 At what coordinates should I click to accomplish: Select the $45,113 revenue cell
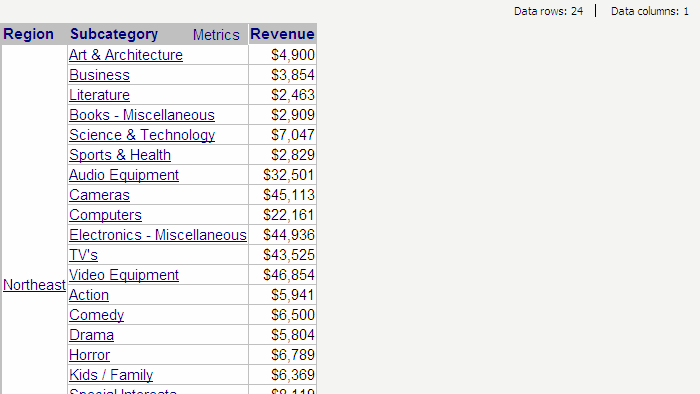(x=282, y=195)
